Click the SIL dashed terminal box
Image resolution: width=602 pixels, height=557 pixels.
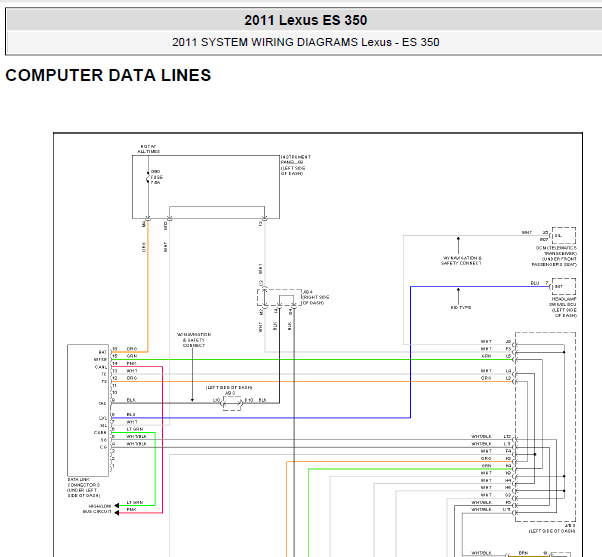coord(564,235)
